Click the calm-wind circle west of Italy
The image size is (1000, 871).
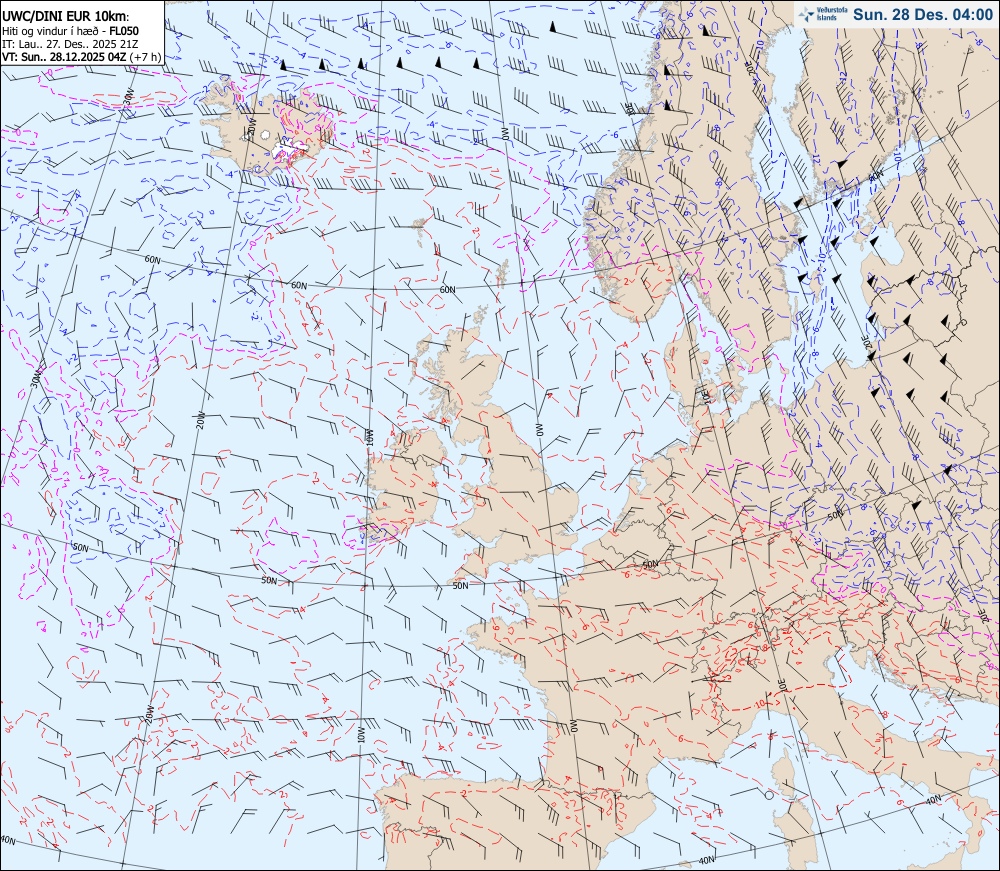(x=768, y=795)
